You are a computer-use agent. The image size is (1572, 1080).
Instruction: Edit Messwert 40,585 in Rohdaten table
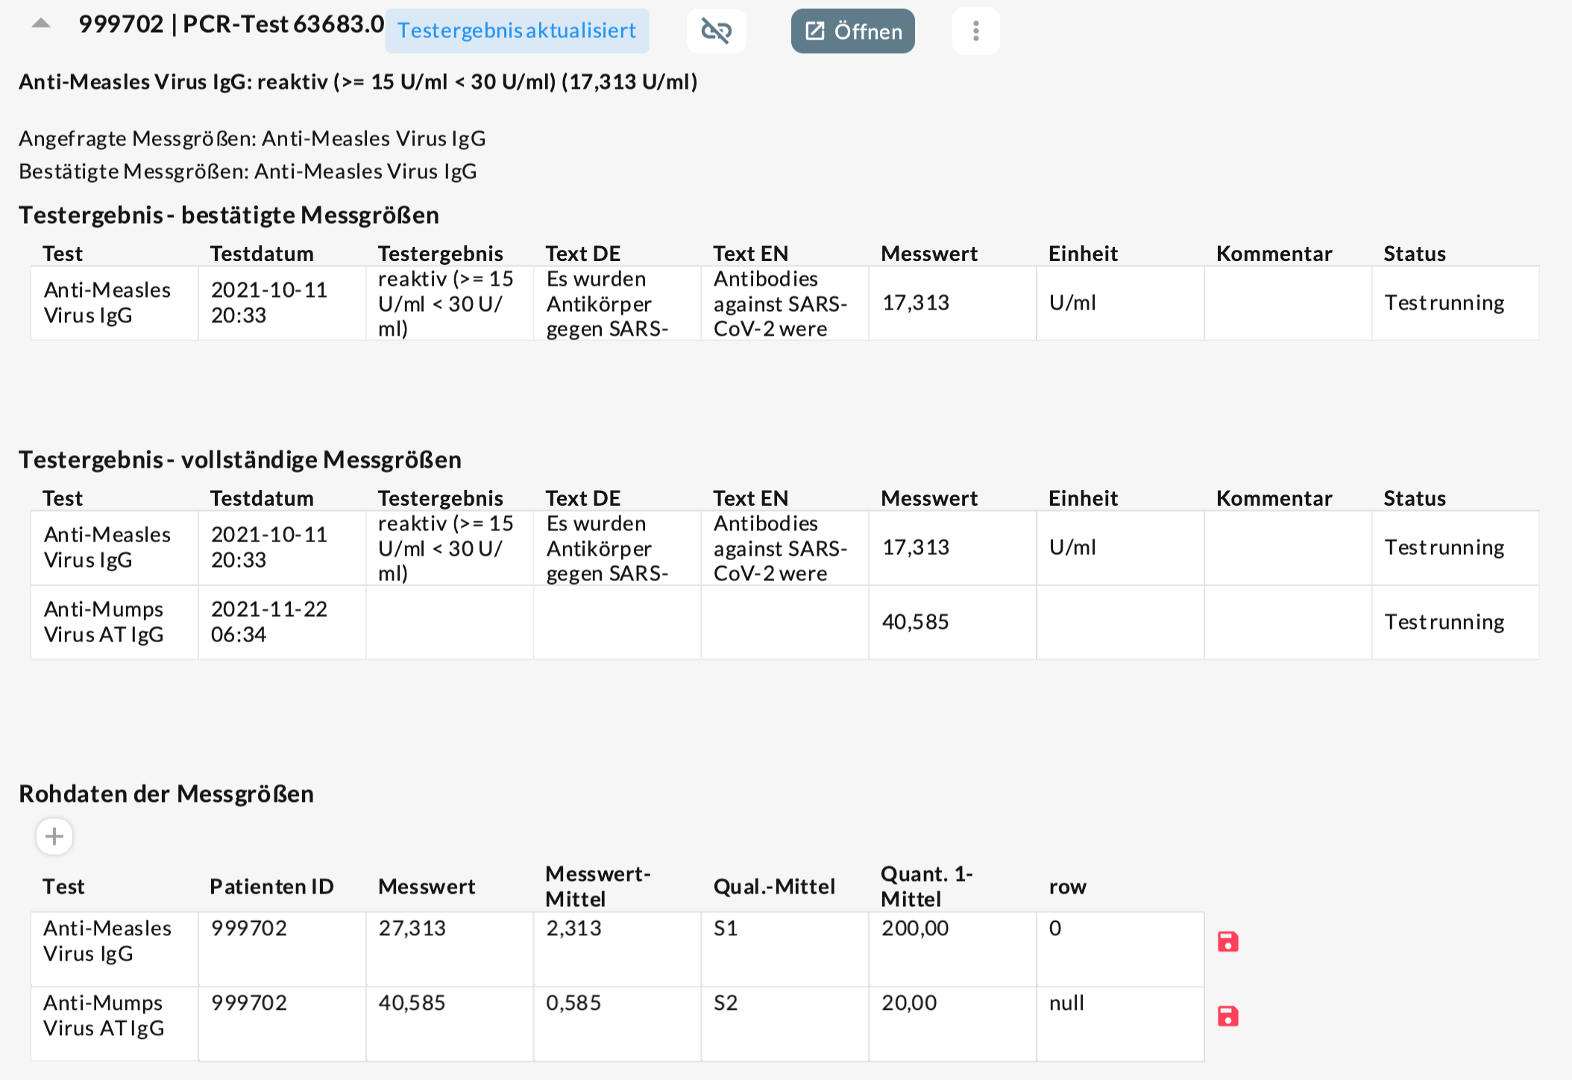pos(412,1003)
